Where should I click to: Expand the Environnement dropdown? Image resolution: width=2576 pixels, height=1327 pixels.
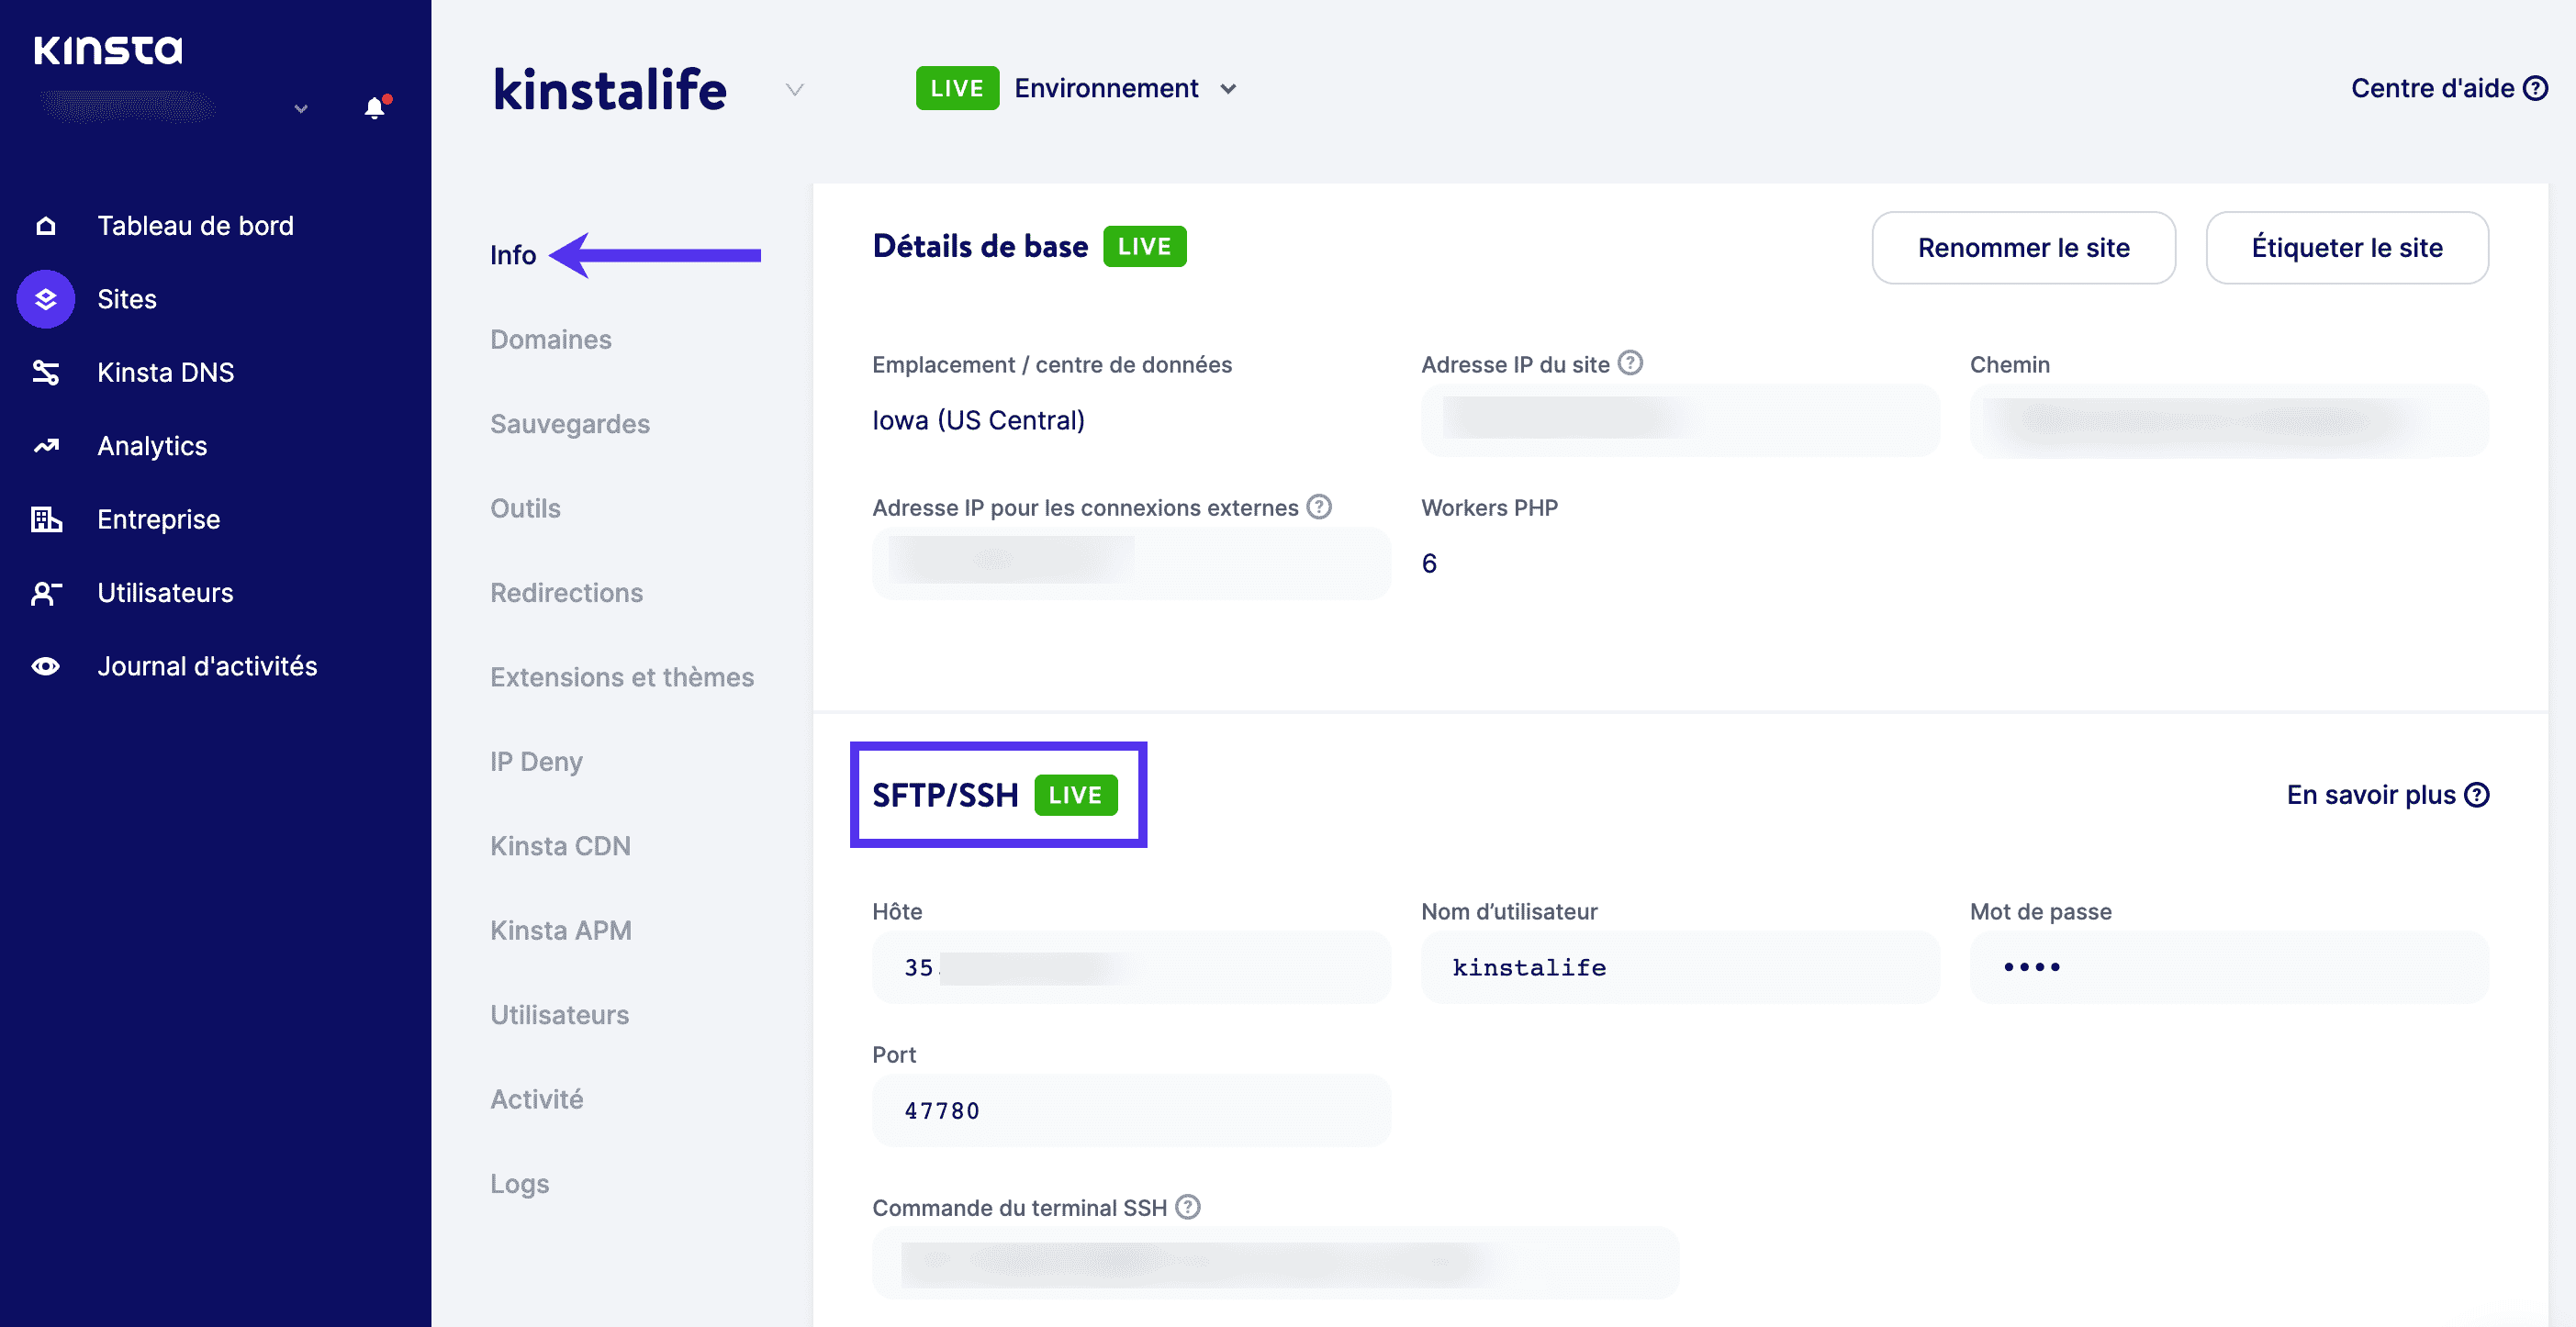[1230, 88]
